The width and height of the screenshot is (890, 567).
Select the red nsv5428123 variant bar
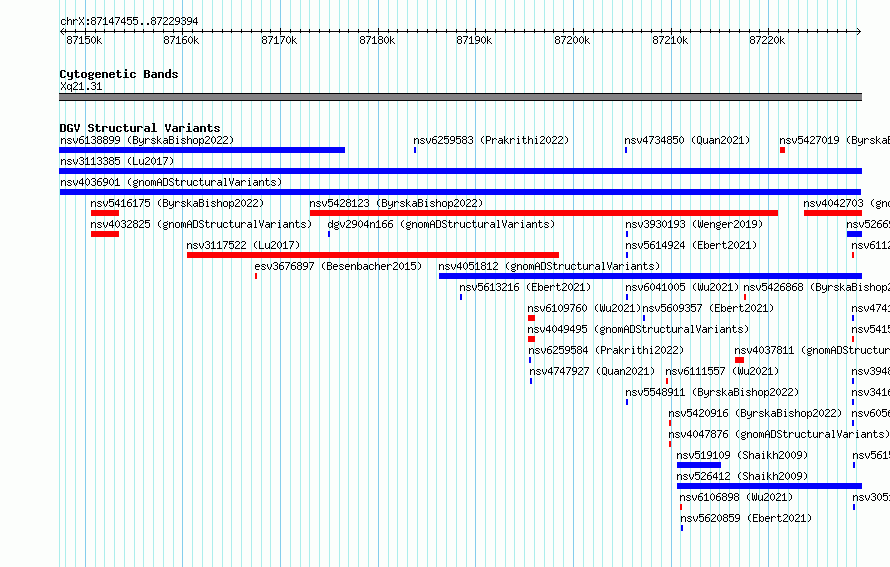pyautogui.click(x=544, y=213)
